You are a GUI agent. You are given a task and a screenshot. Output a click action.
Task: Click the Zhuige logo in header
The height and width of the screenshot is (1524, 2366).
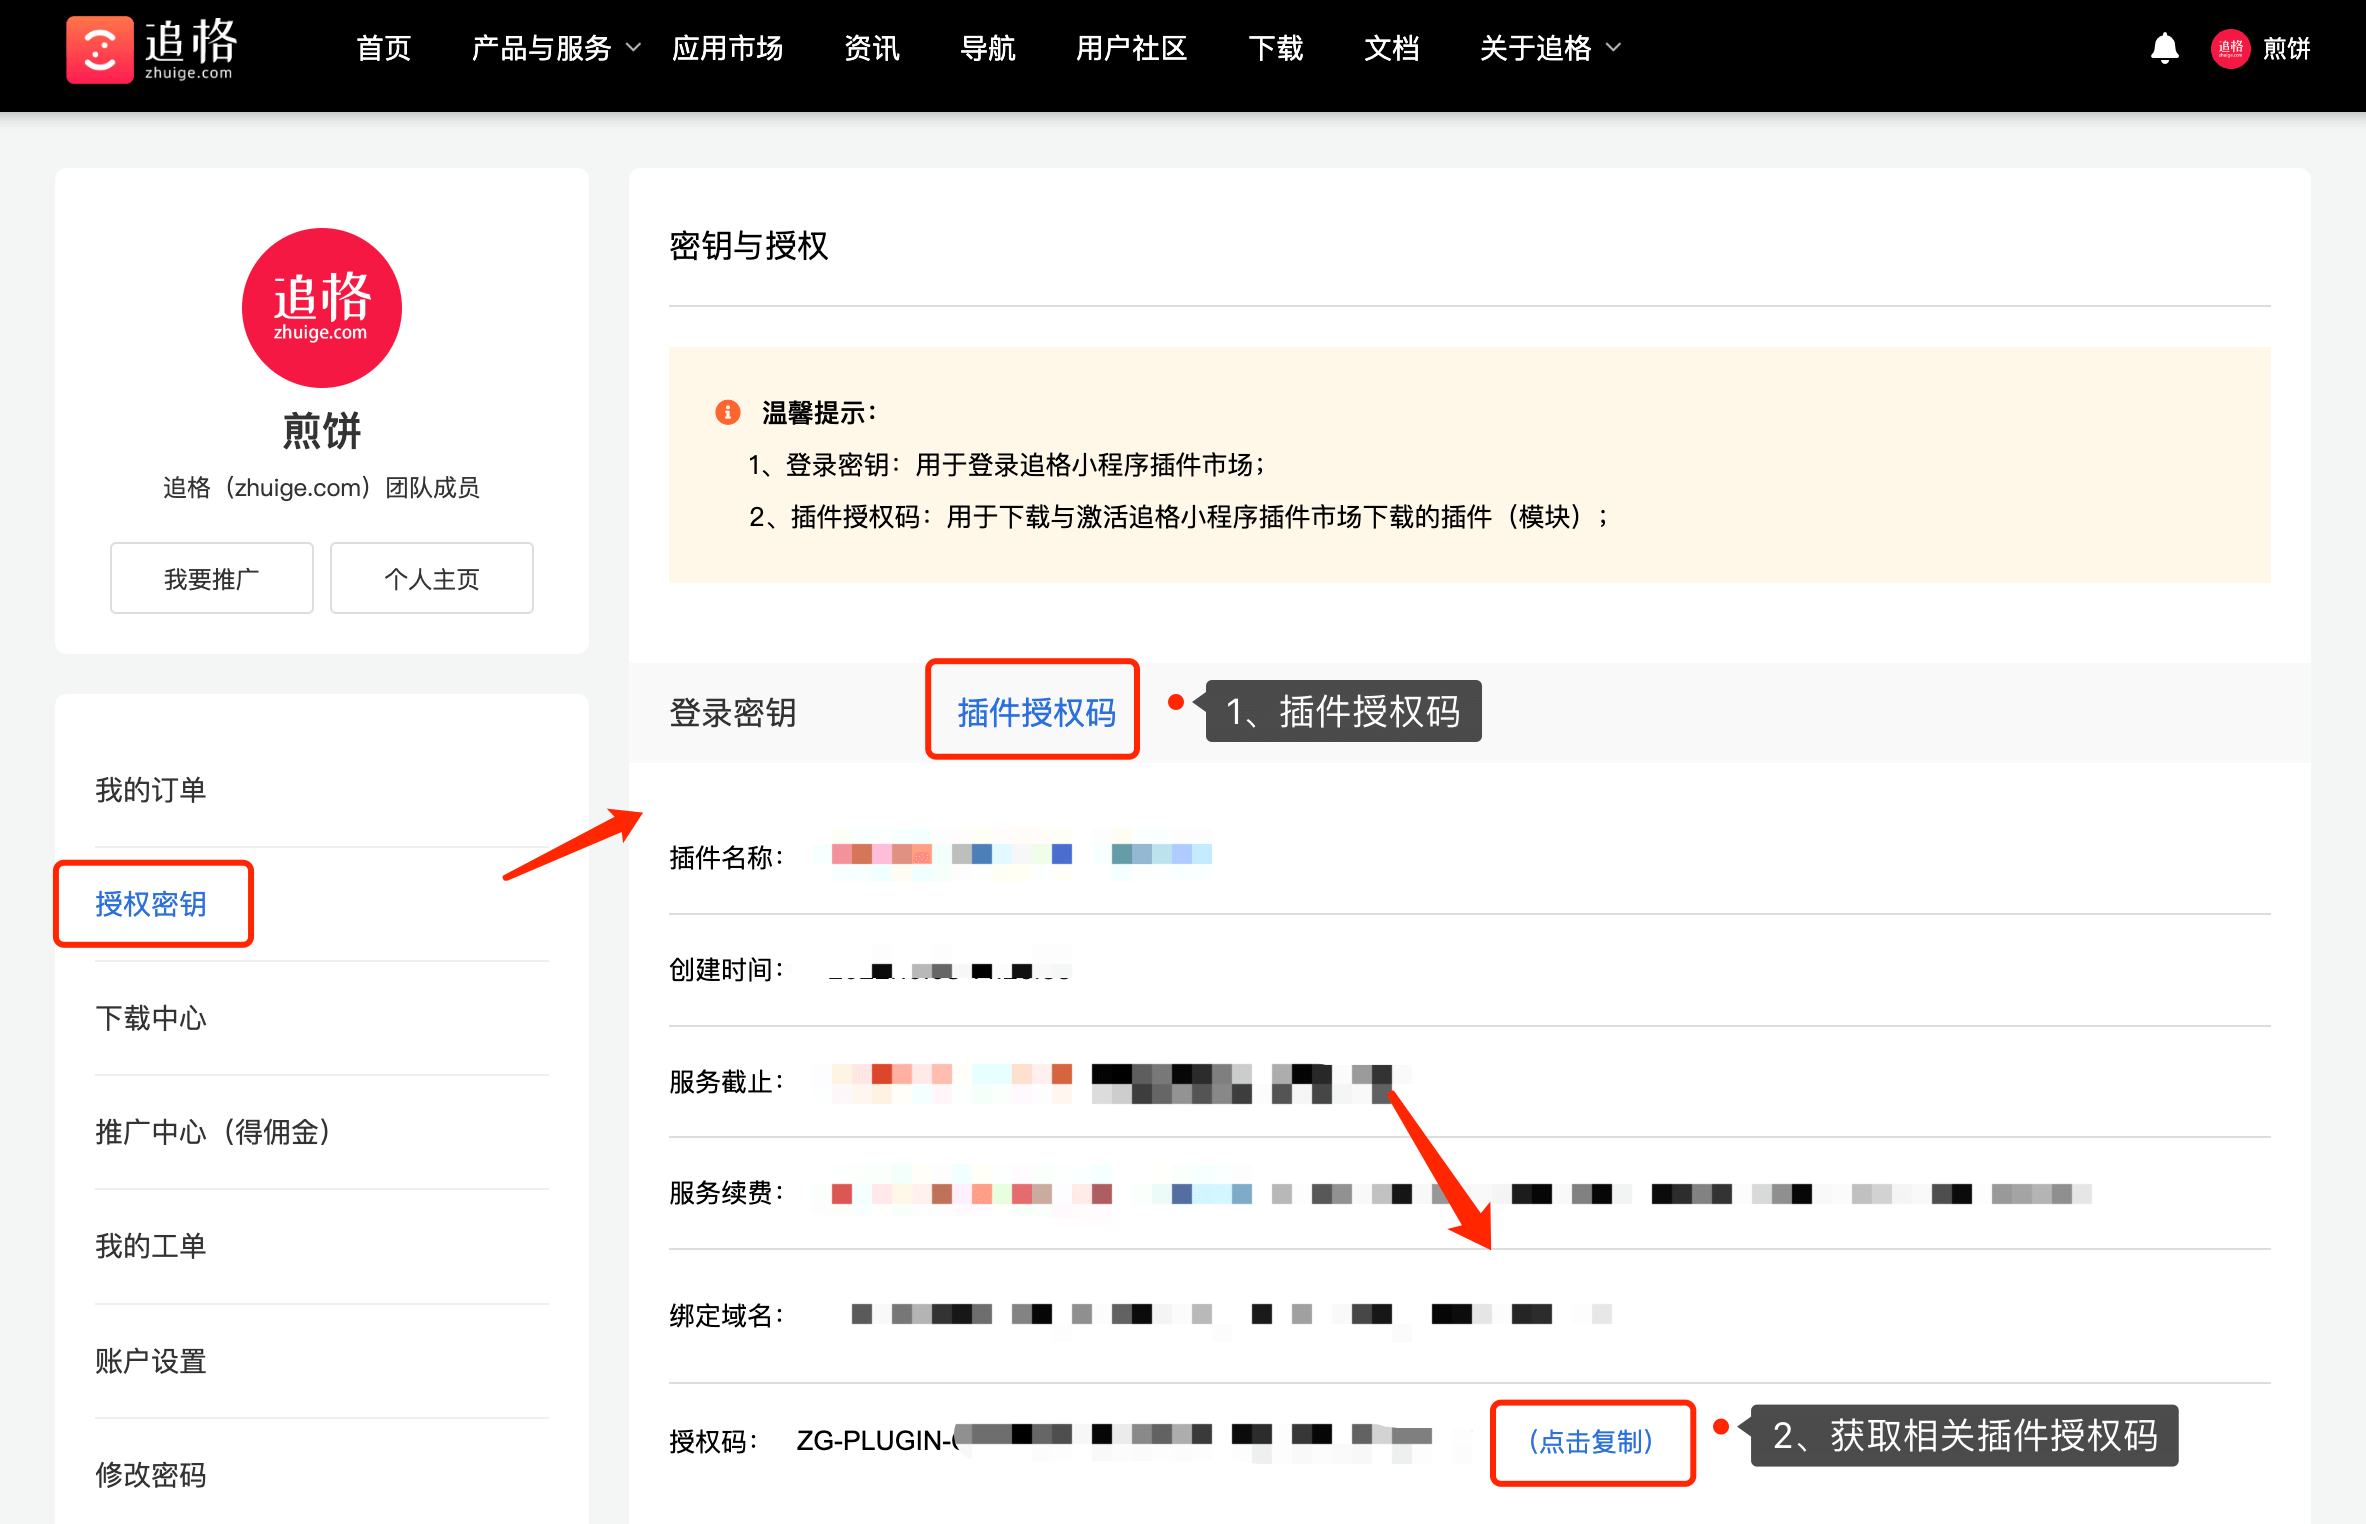(x=152, y=49)
